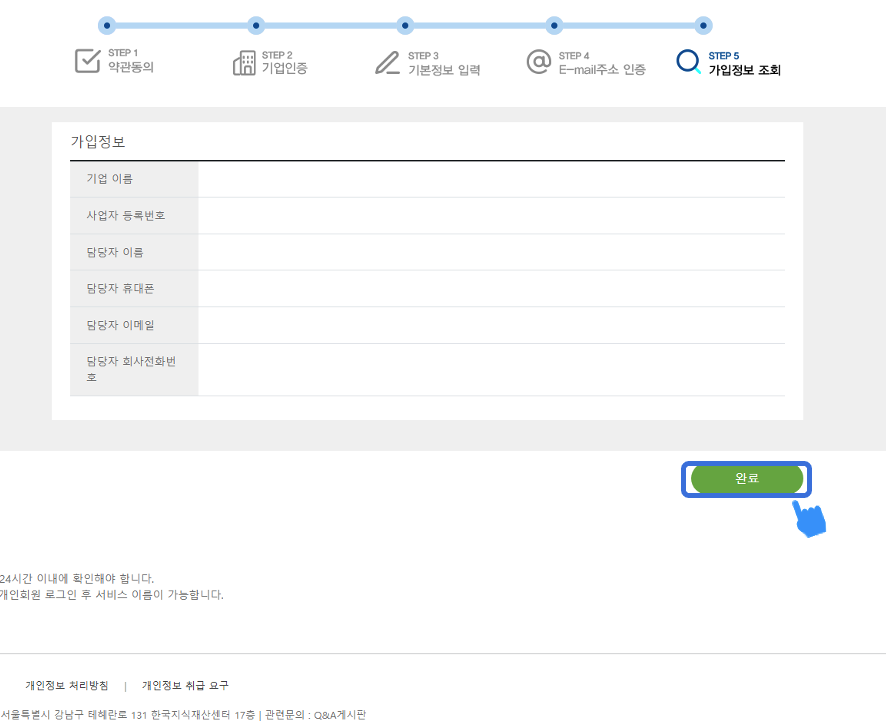Select the 가입정보 조회 step label
Image resolution: width=886 pixels, height=722 pixels.
tap(744, 70)
